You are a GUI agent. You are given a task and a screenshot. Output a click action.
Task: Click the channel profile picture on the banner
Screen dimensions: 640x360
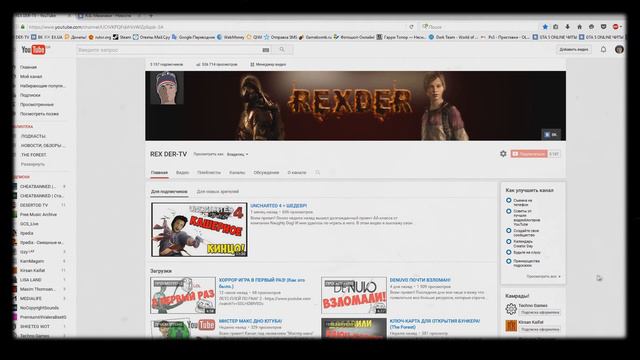pos(167,88)
